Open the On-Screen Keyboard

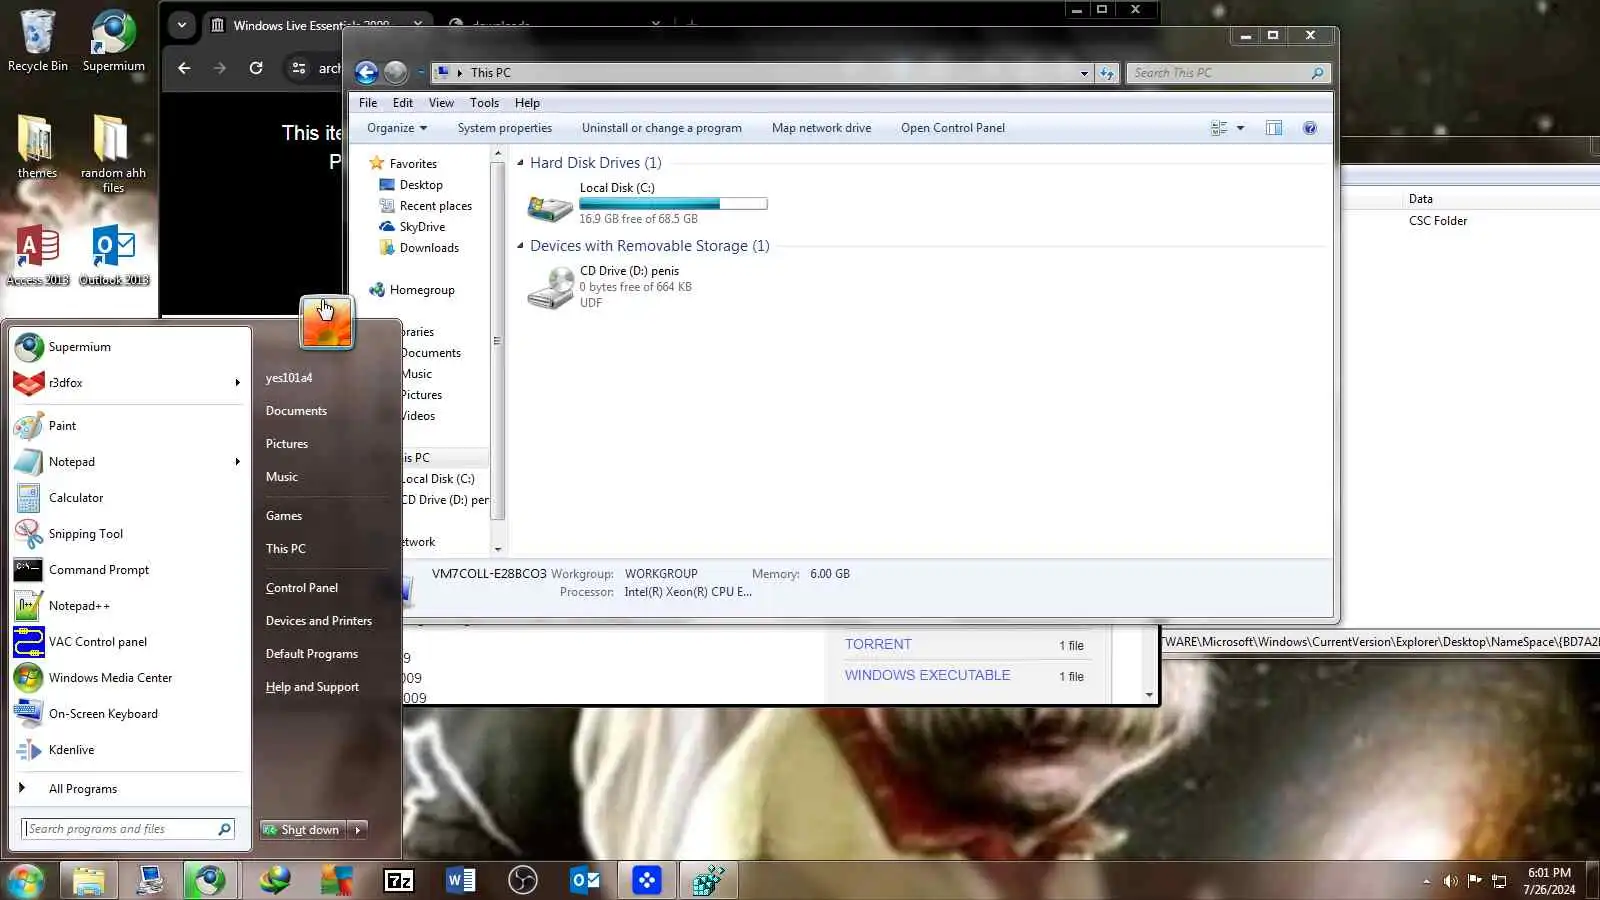click(130, 714)
